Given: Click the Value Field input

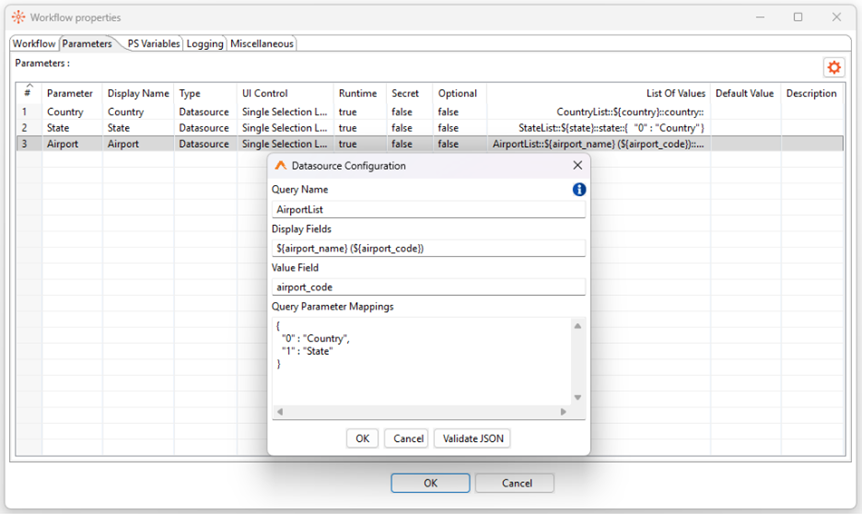Looking at the screenshot, I should [428, 287].
